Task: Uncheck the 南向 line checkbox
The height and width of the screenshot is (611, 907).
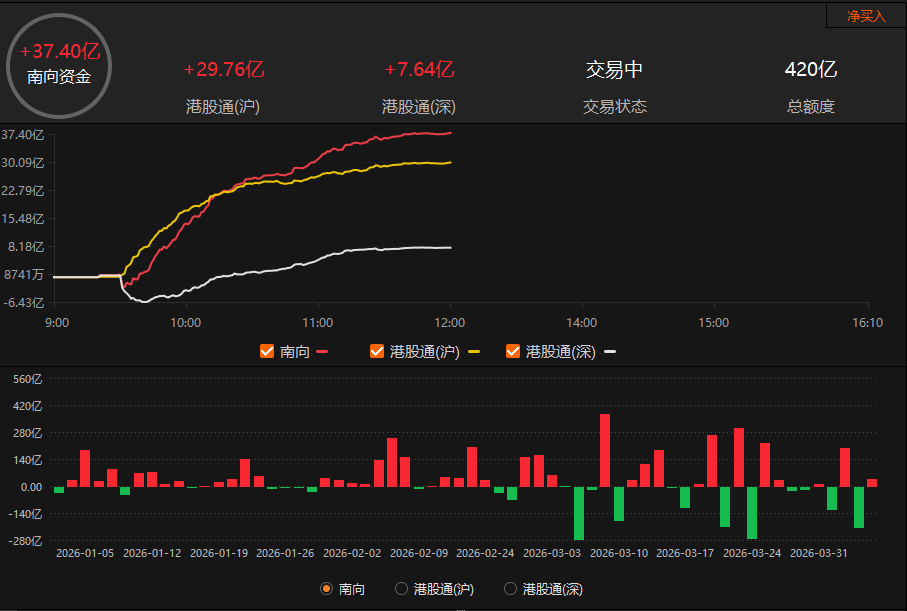Action: tap(267, 351)
